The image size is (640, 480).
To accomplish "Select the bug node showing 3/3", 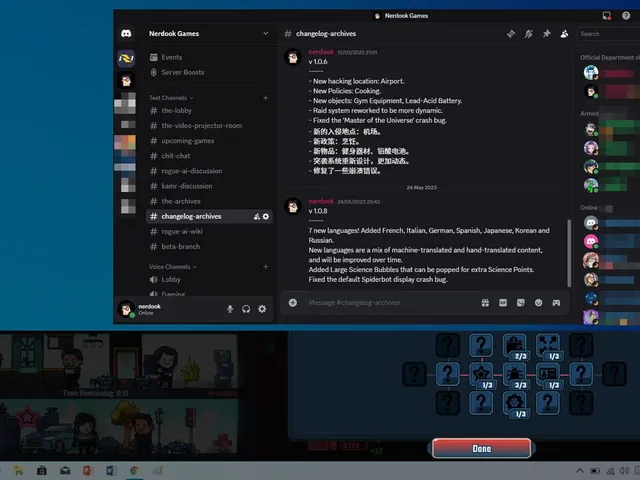I will coord(514,374).
